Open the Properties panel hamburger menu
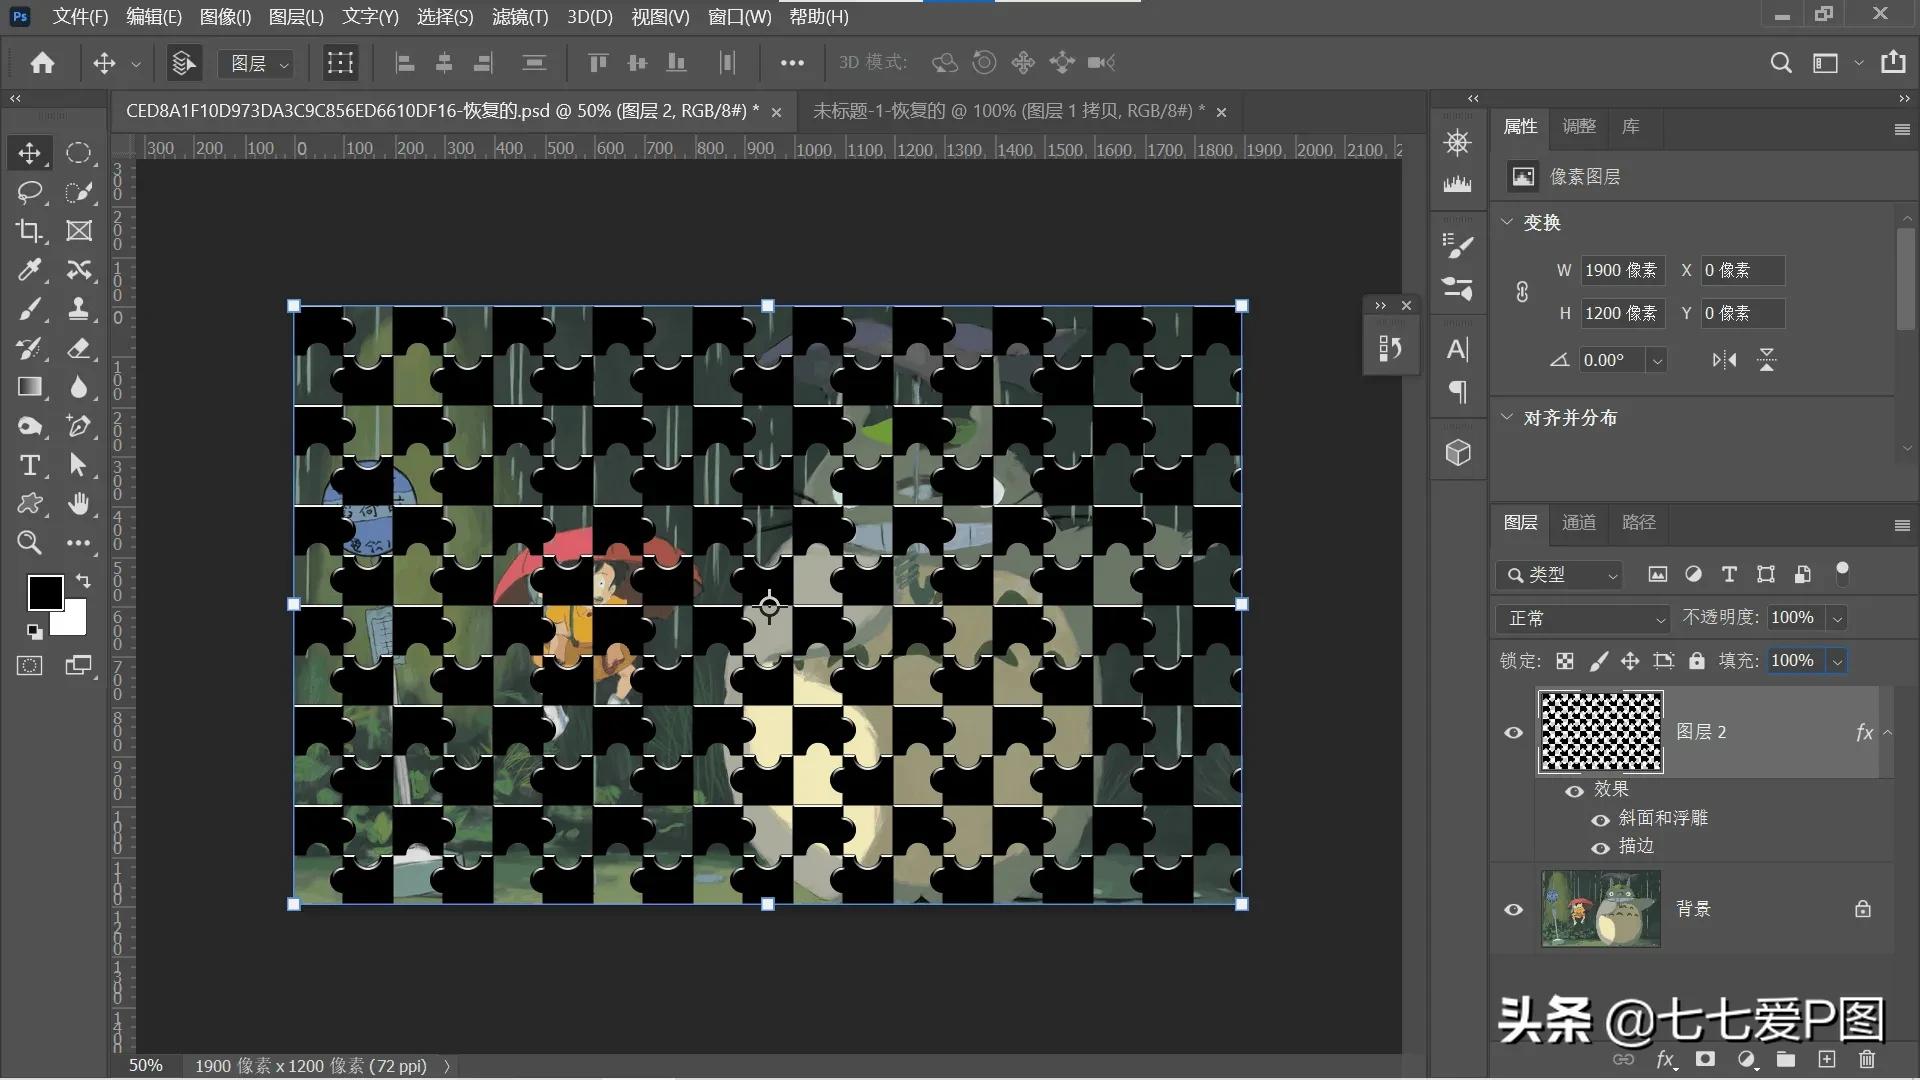 pos(1902,129)
